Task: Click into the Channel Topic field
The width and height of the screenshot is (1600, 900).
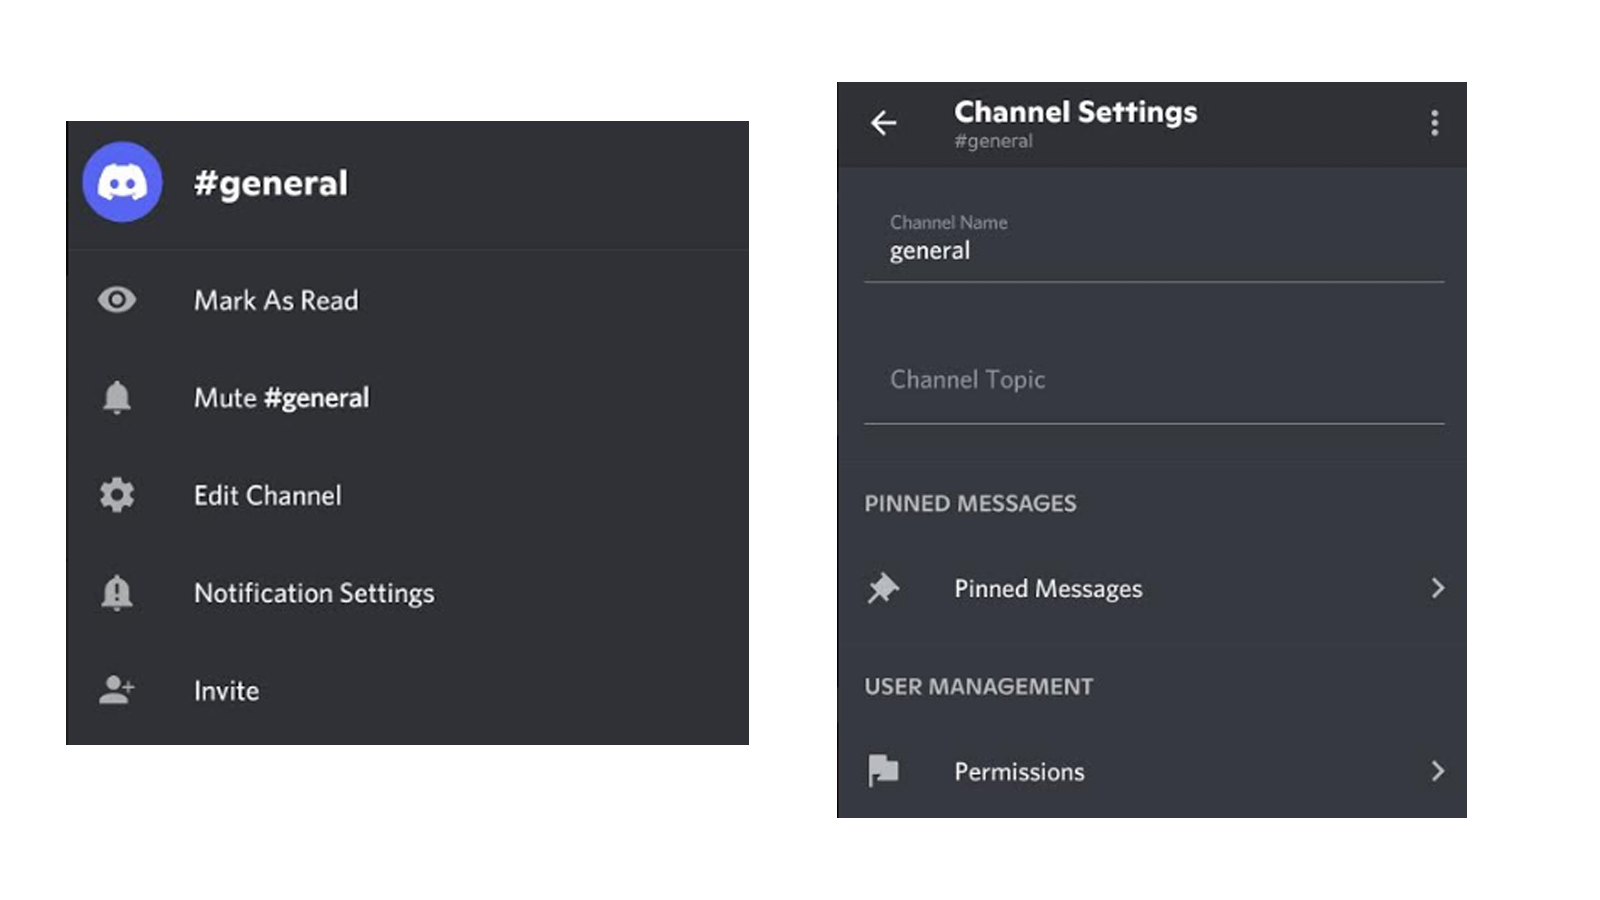Action: (1154, 380)
